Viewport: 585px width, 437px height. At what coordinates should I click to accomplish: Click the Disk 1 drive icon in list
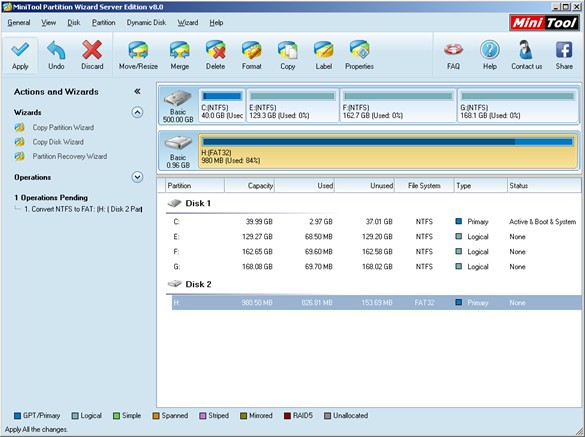174,203
